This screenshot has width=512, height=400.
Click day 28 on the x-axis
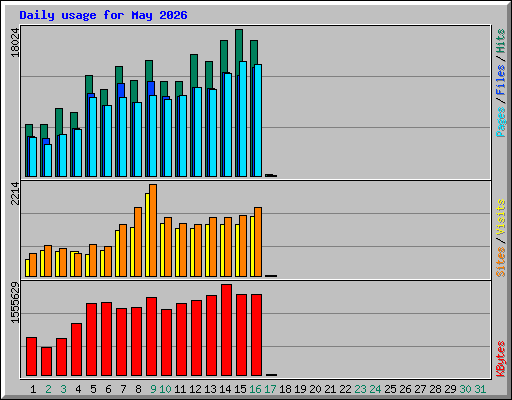[435, 389]
